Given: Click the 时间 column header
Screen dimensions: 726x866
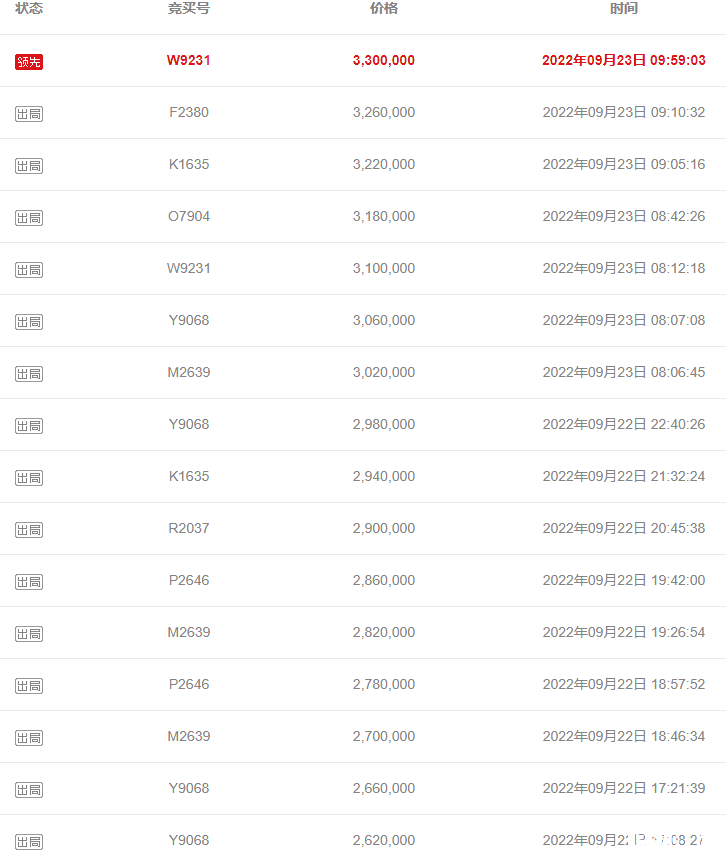Looking at the screenshot, I should click(624, 8).
